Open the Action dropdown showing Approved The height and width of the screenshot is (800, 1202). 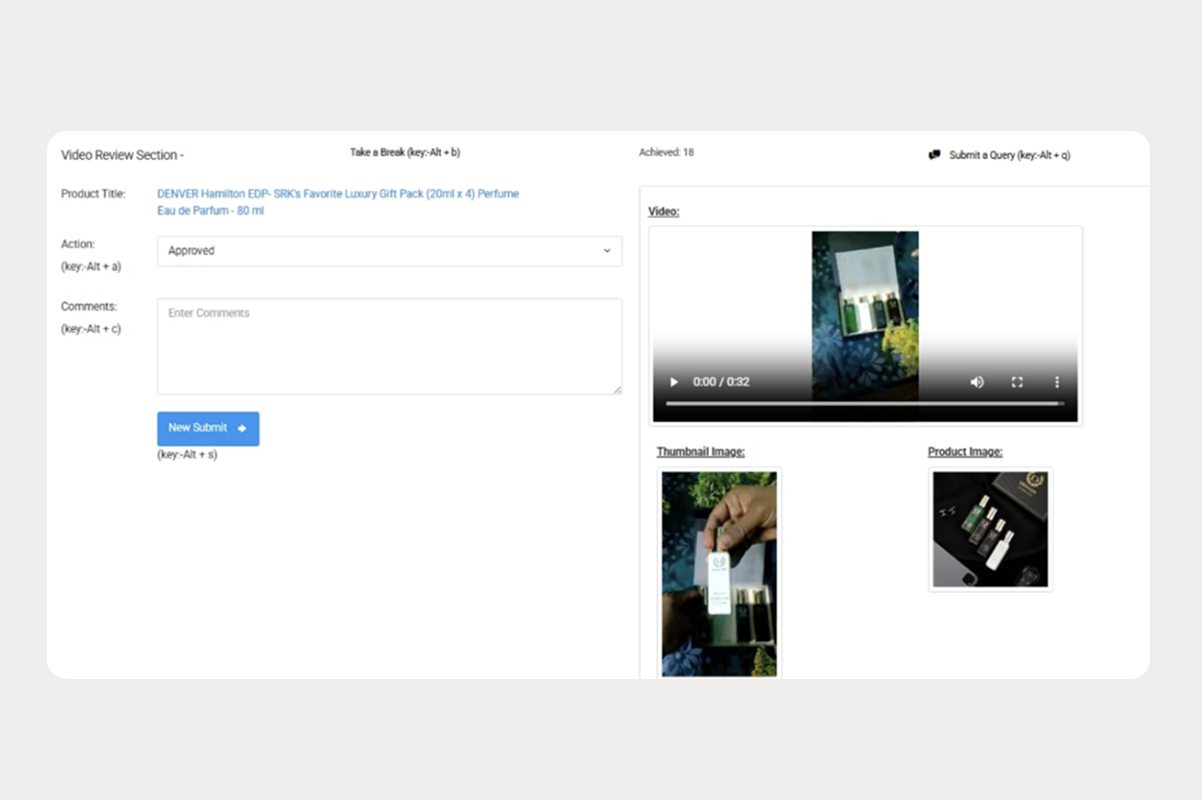click(x=390, y=251)
